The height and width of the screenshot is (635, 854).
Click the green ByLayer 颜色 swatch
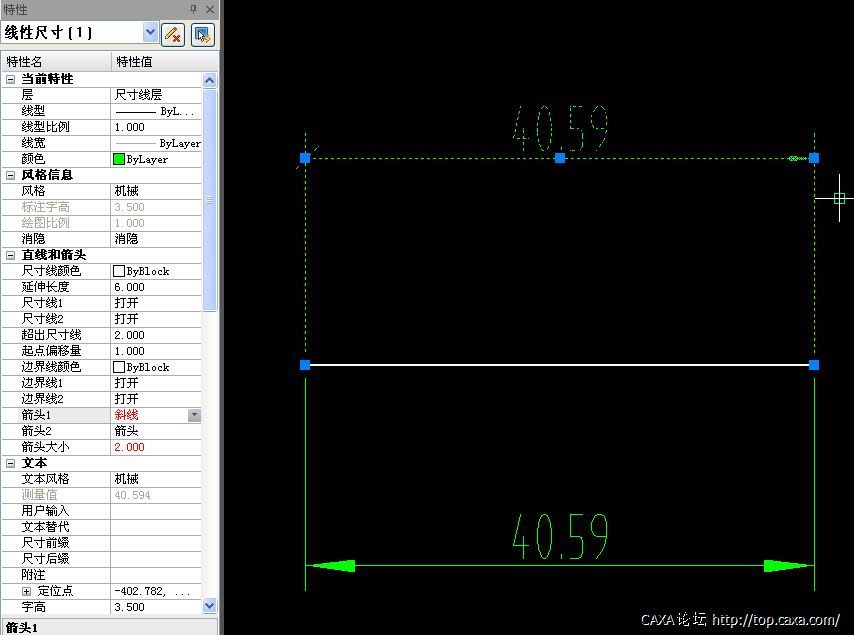click(x=119, y=159)
